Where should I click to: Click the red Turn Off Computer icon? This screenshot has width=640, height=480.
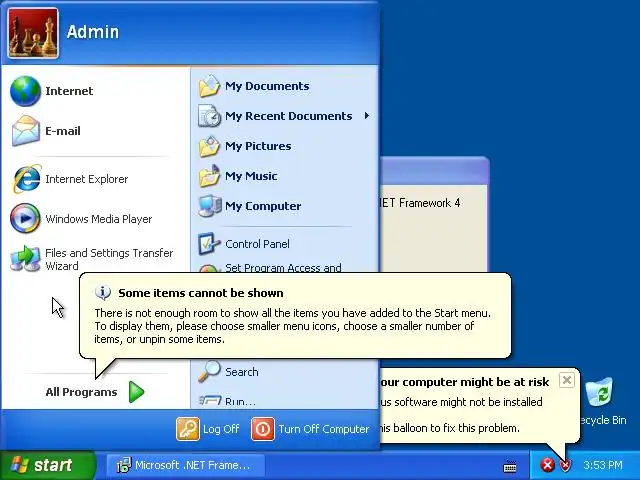pos(263,429)
